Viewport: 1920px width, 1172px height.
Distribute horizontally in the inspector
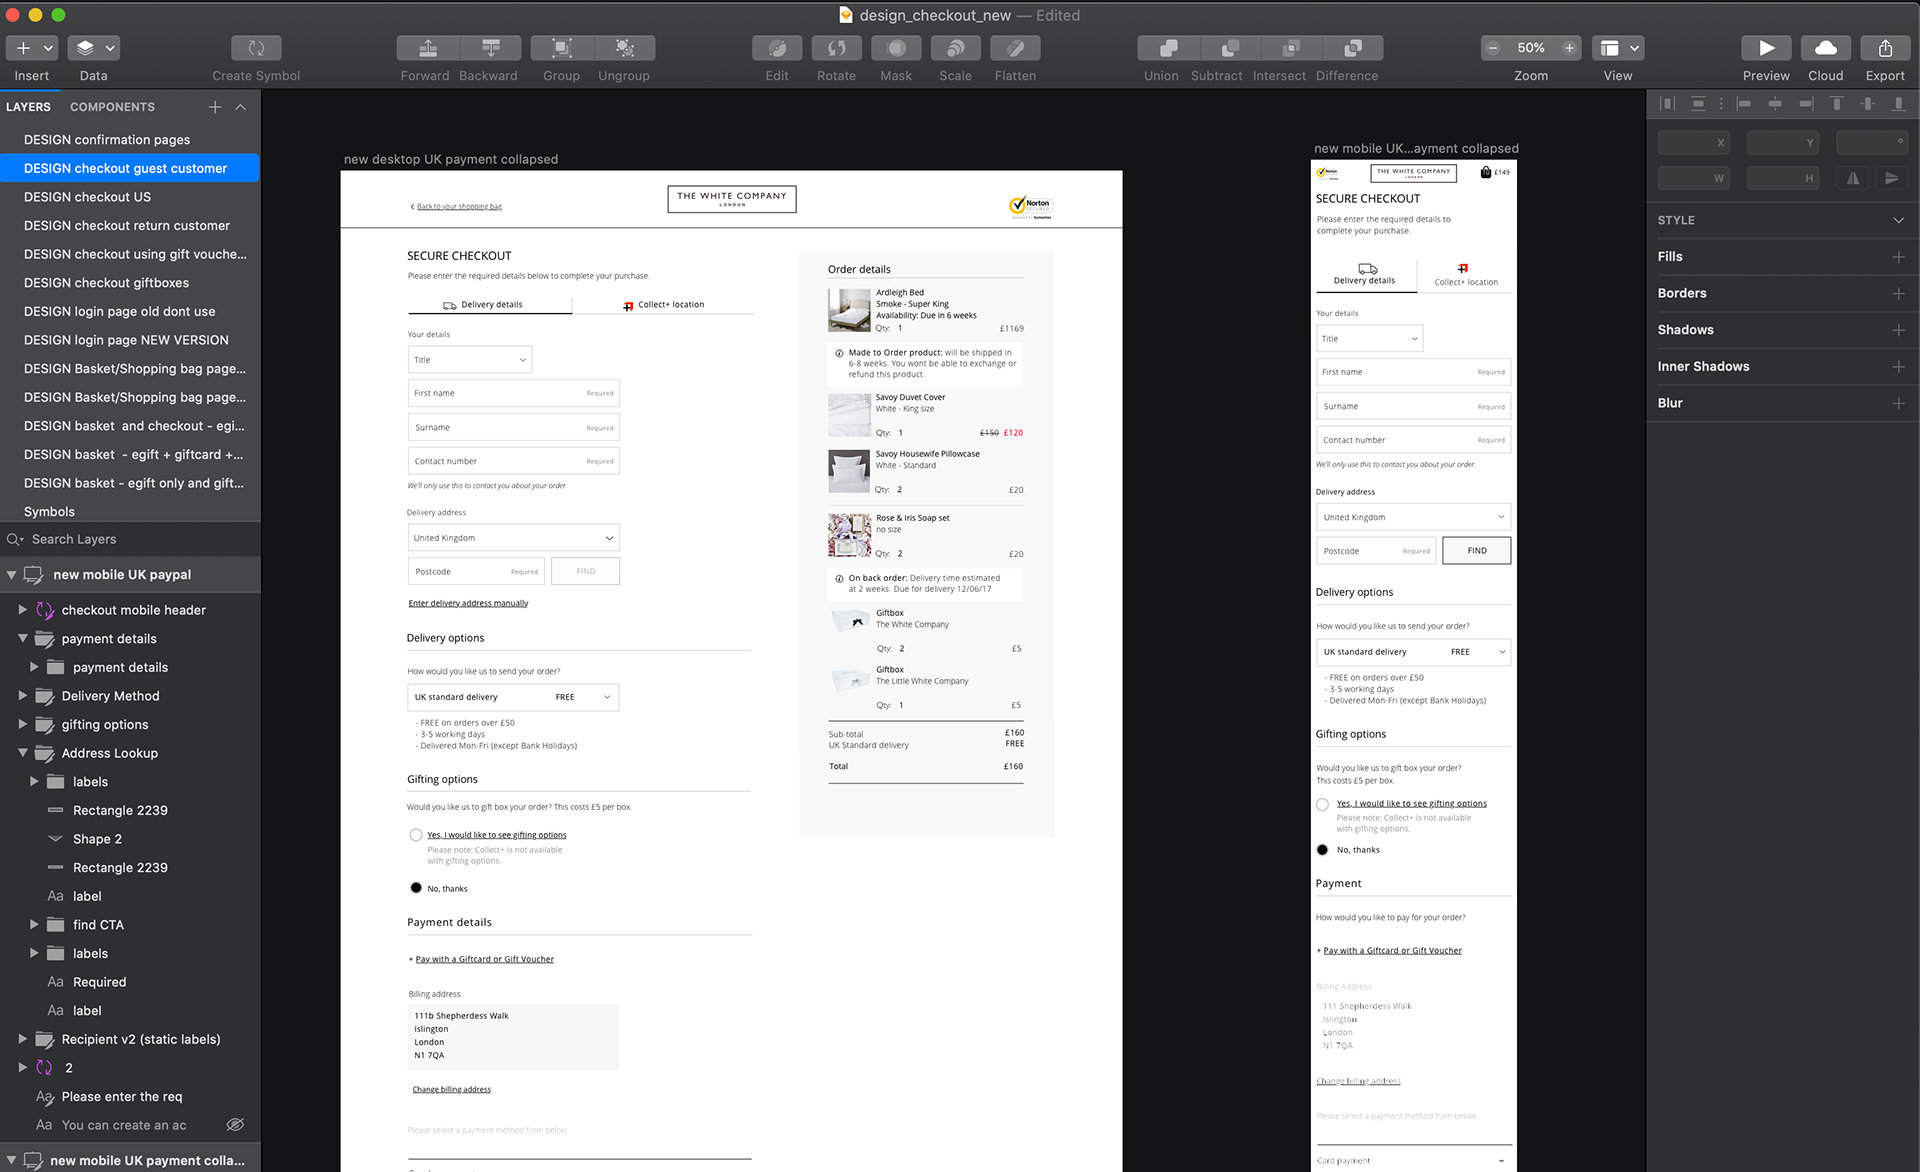click(x=1667, y=103)
